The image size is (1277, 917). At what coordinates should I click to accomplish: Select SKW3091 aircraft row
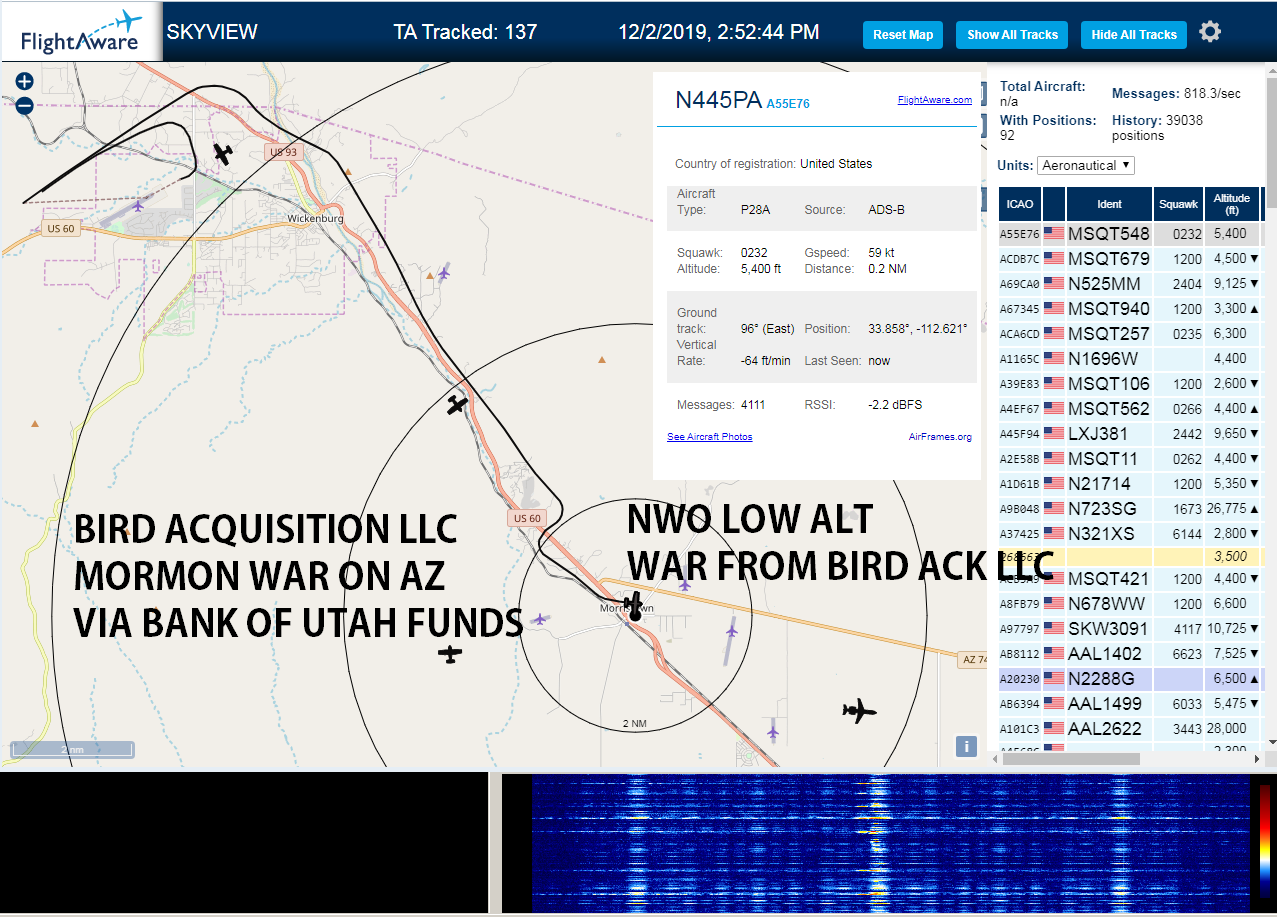[x=1130, y=629]
